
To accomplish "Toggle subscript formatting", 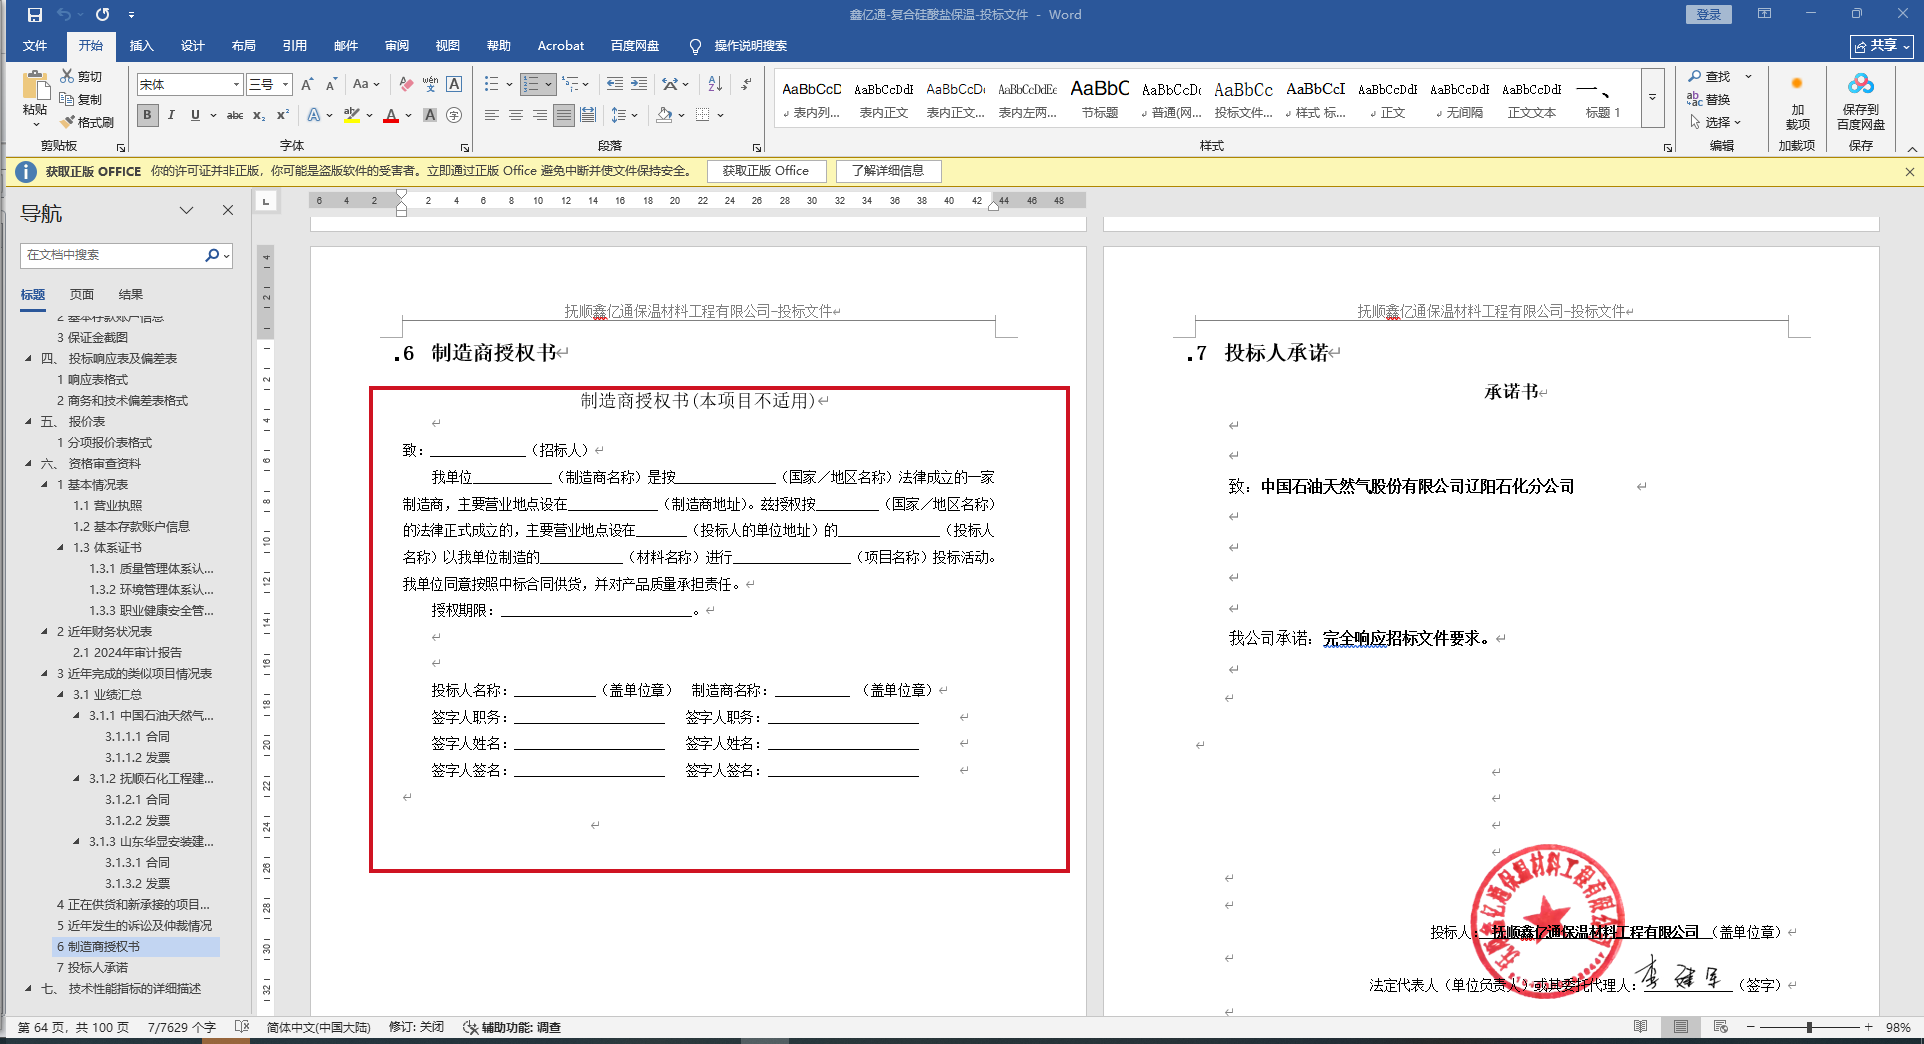I will coord(259,116).
